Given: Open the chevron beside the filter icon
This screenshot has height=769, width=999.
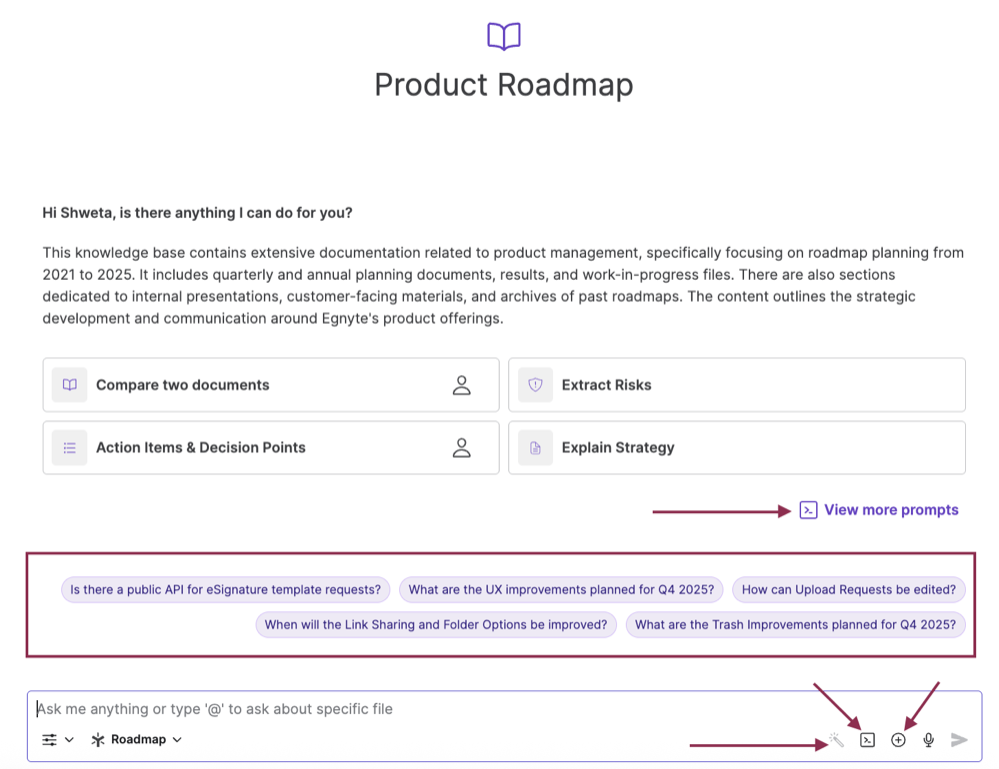Looking at the screenshot, I should (x=68, y=740).
